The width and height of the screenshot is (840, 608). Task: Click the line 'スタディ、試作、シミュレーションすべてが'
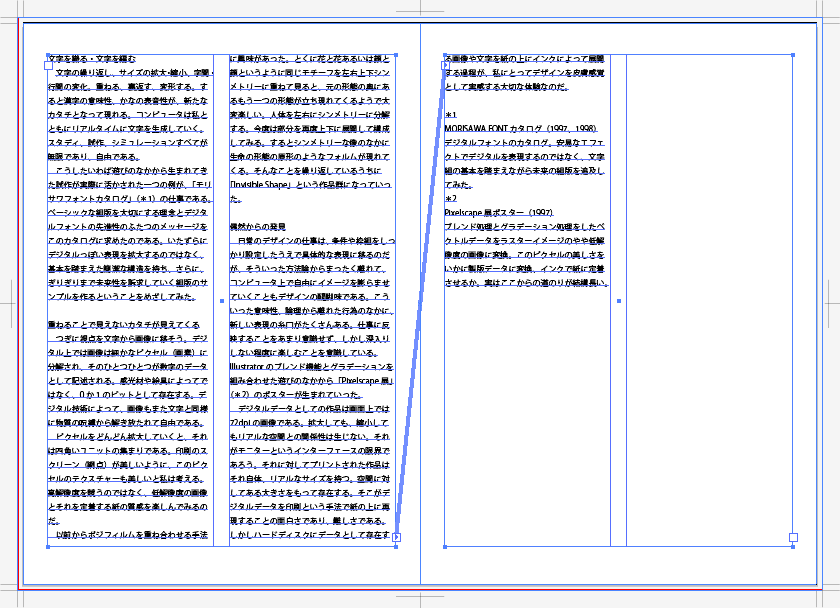click(x=128, y=142)
